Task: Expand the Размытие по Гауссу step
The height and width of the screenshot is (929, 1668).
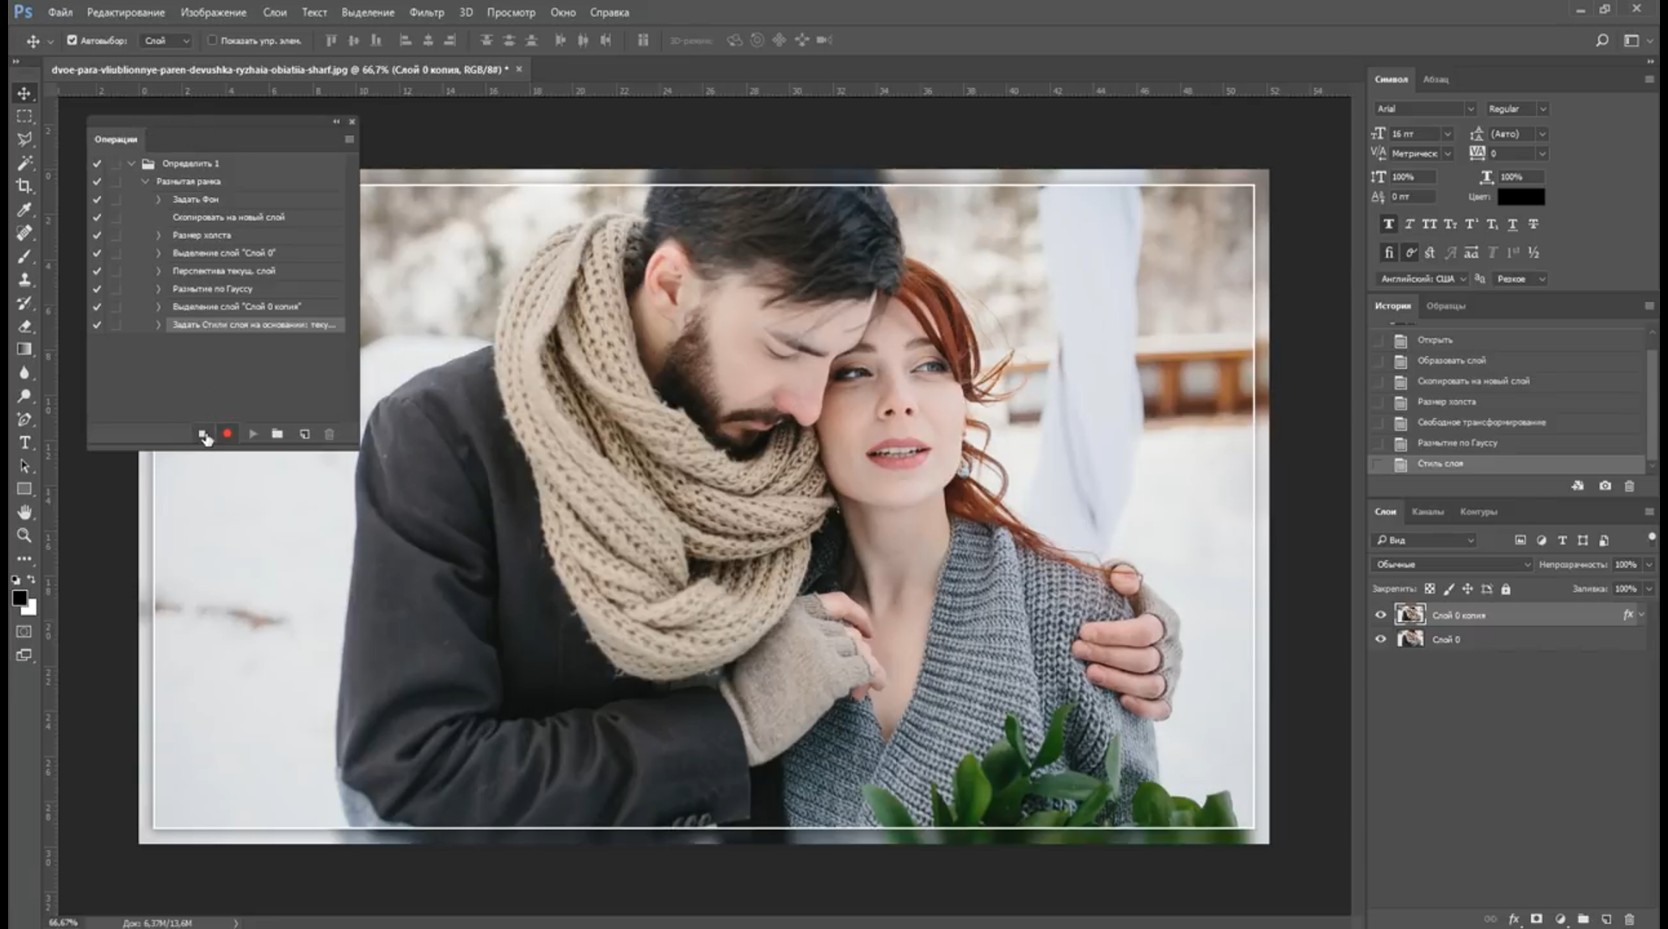Action: pos(158,289)
